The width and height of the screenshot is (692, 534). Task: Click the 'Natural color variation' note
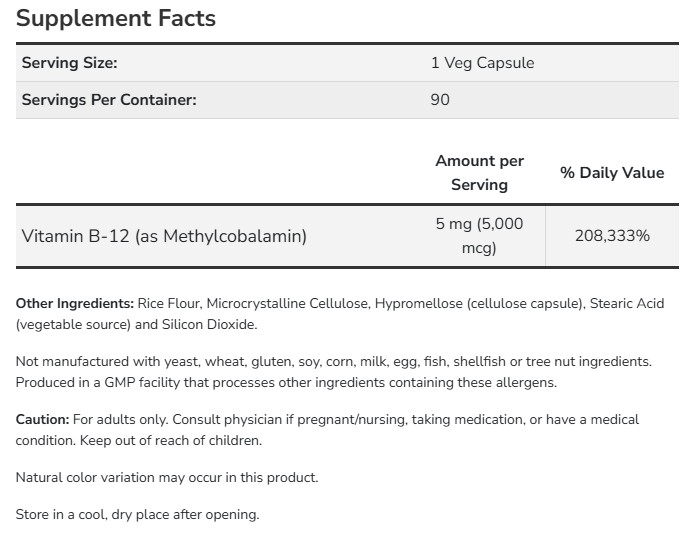[167, 478]
